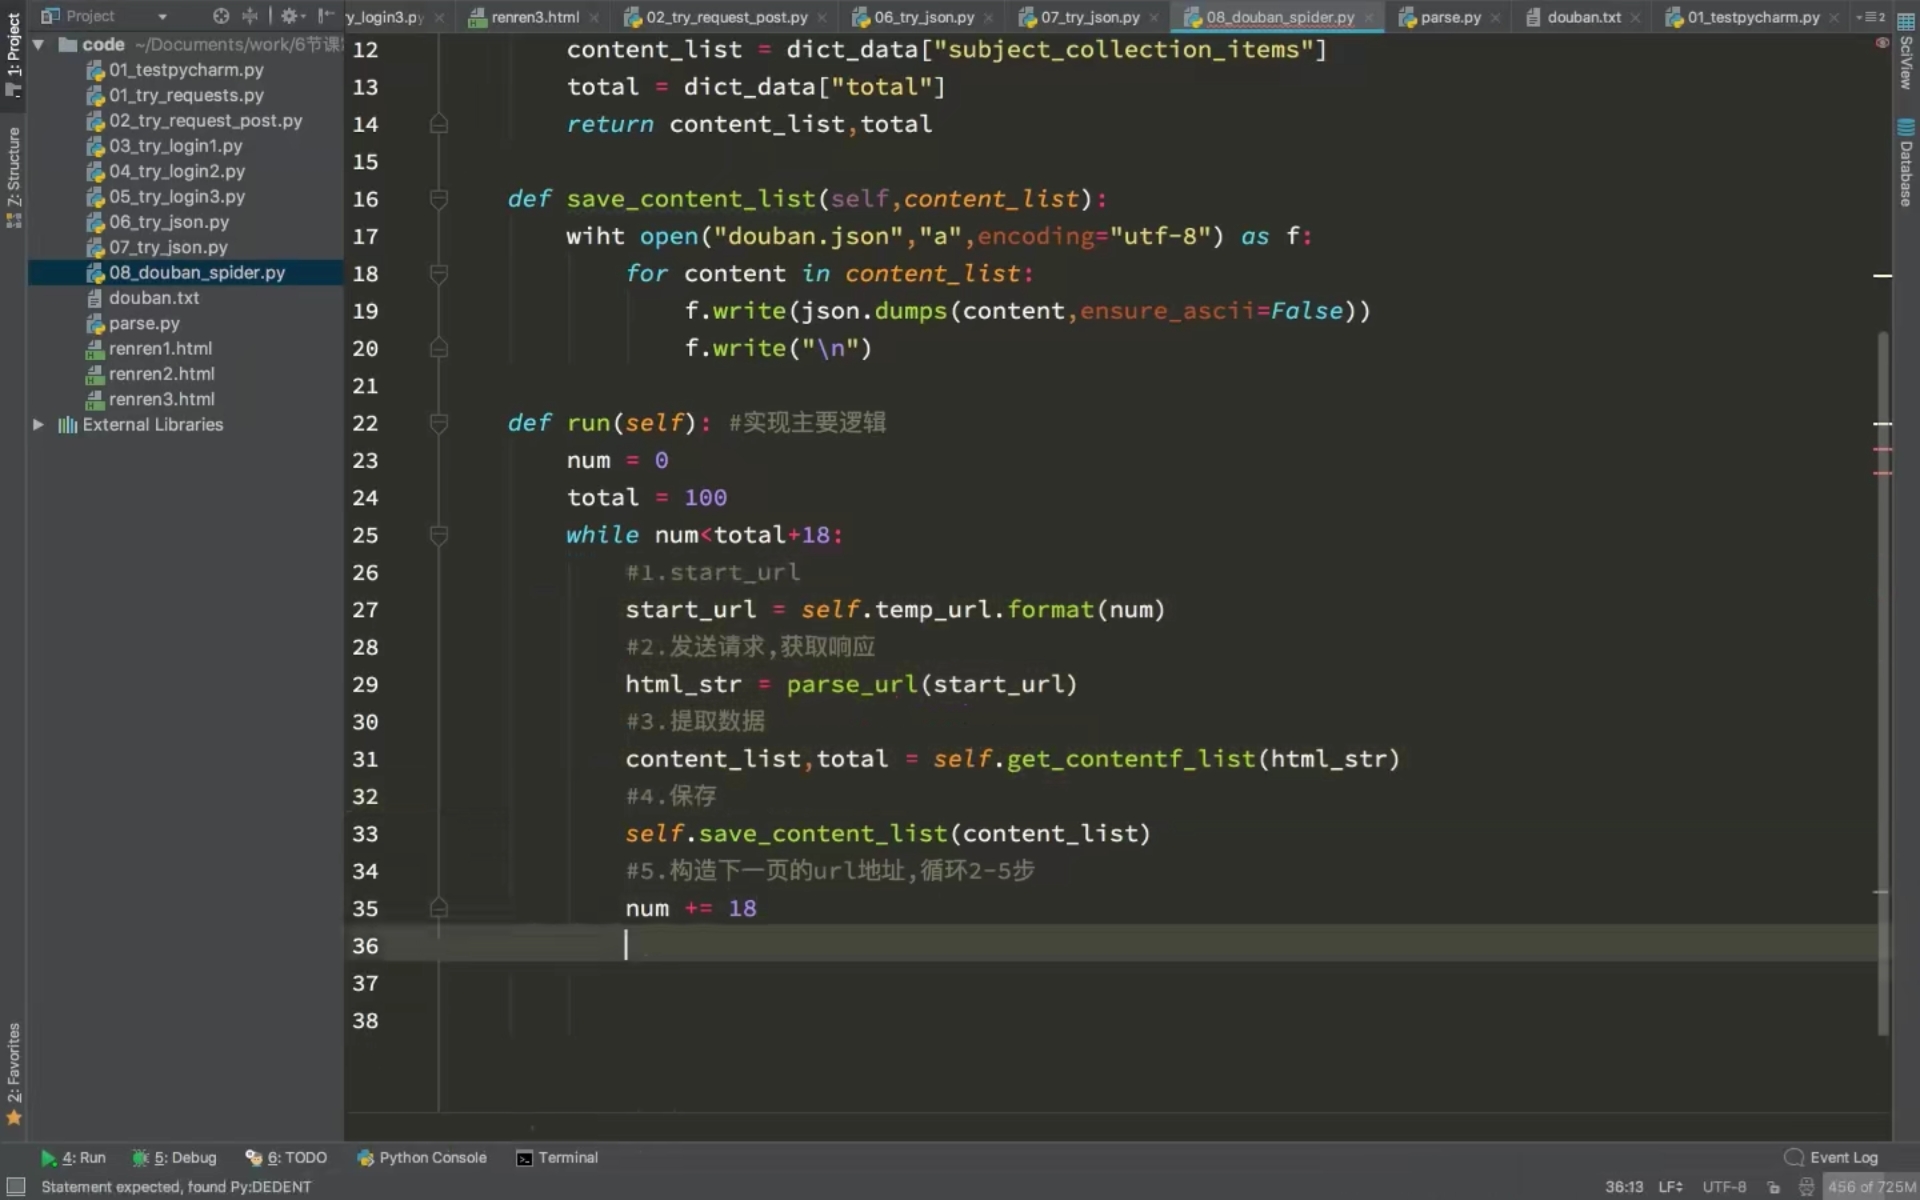1920x1200 pixels.
Task: Open the inspection profile inspector icon
Action: pyautogui.click(x=1806, y=1187)
